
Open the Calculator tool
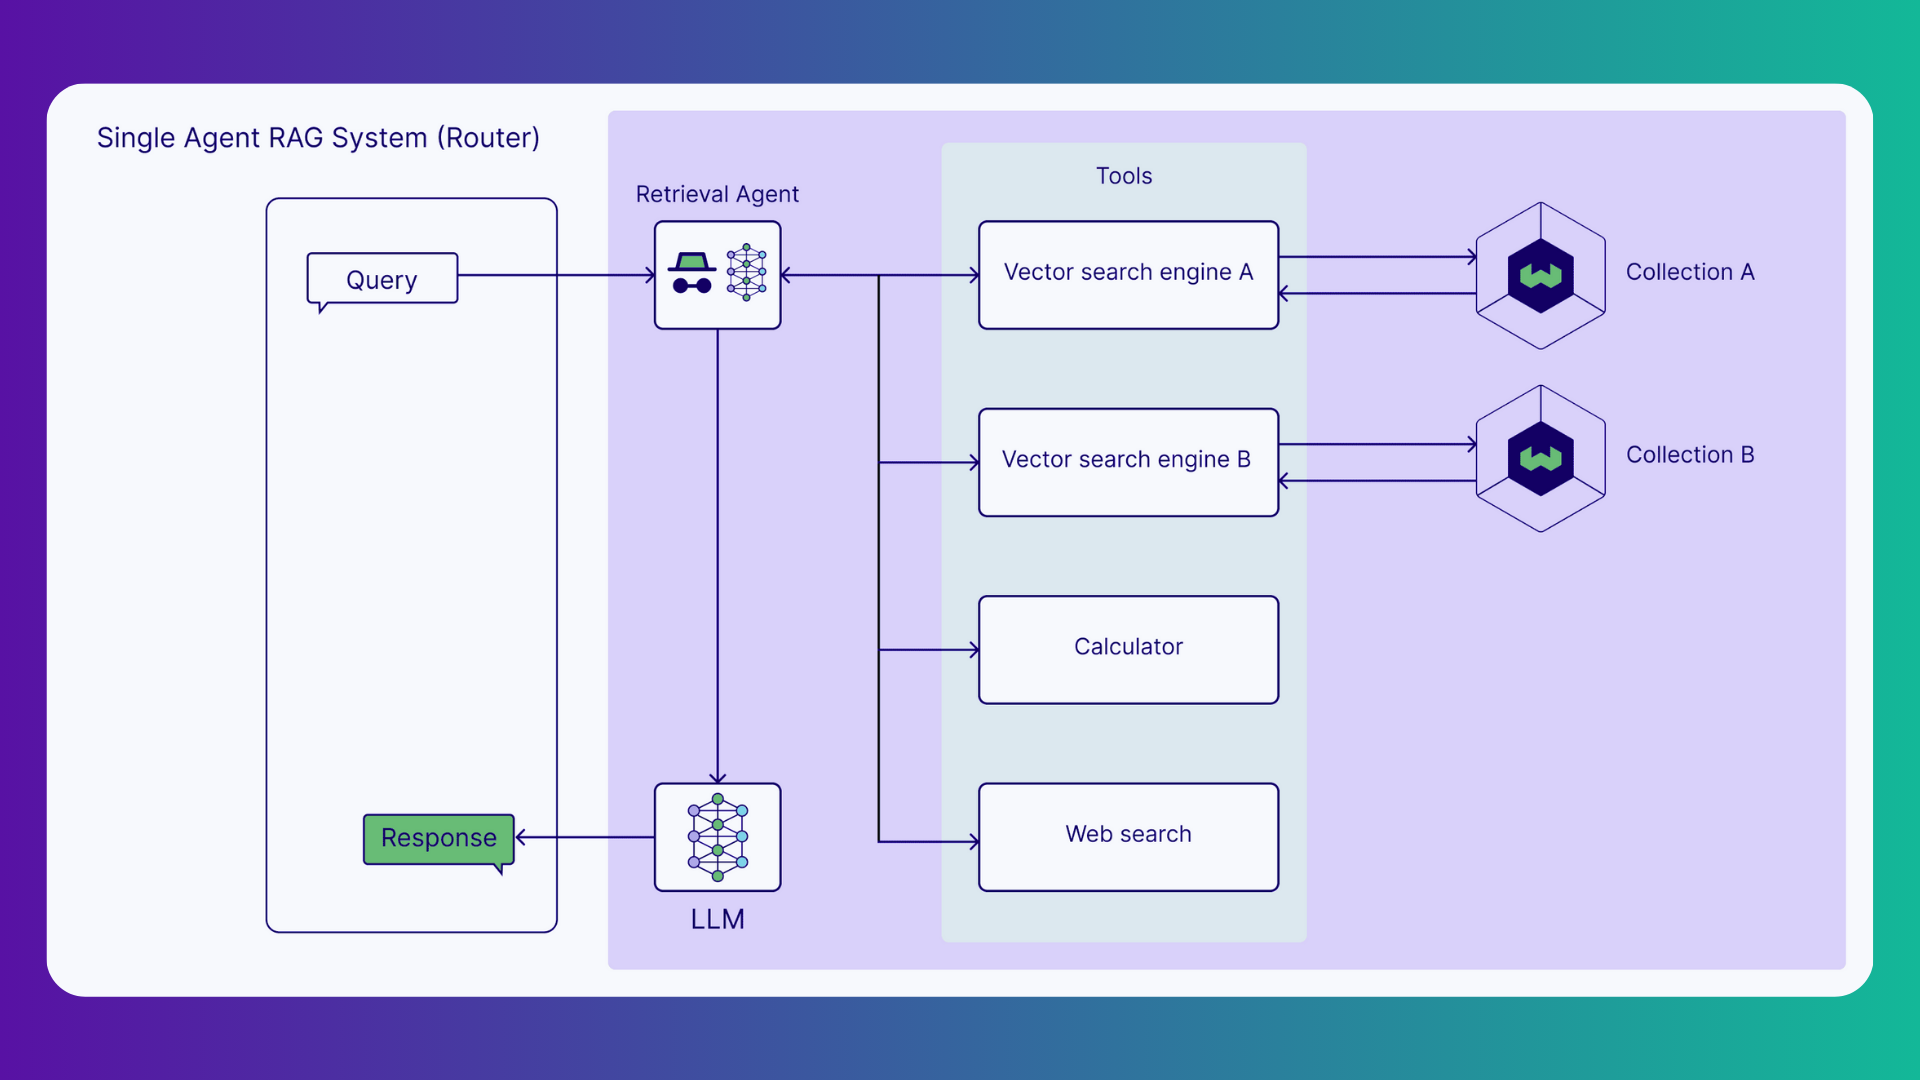[1128, 648]
